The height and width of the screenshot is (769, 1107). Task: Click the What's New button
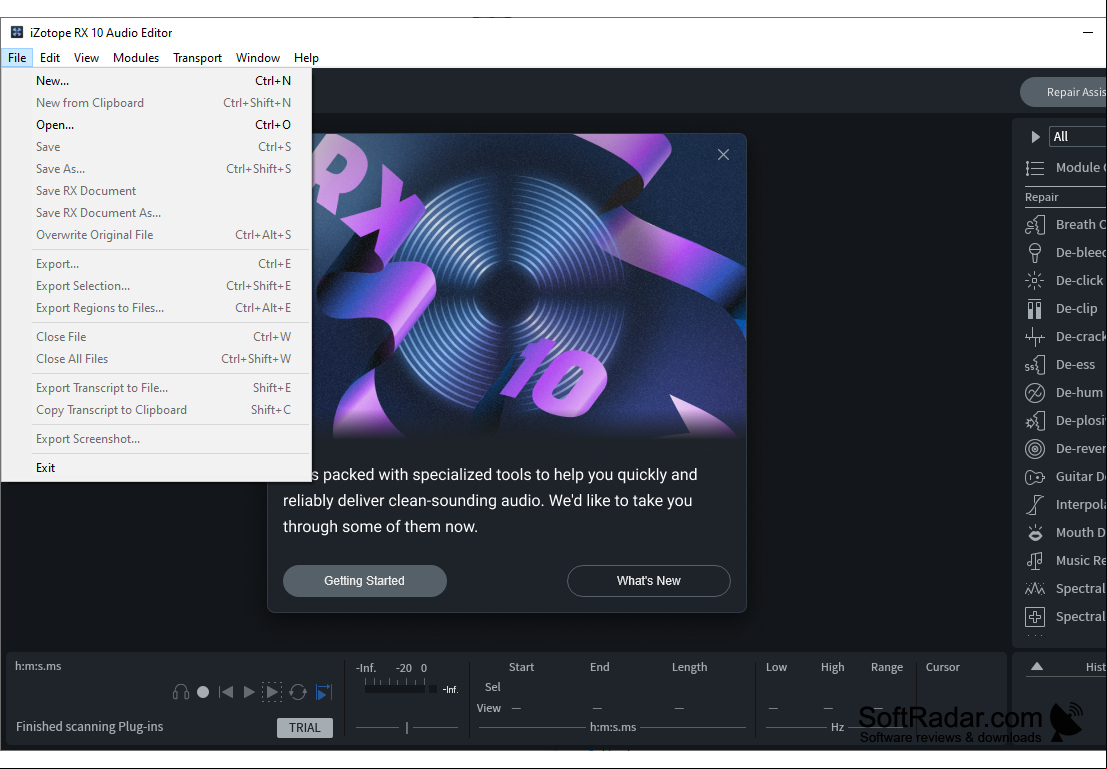(649, 581)
